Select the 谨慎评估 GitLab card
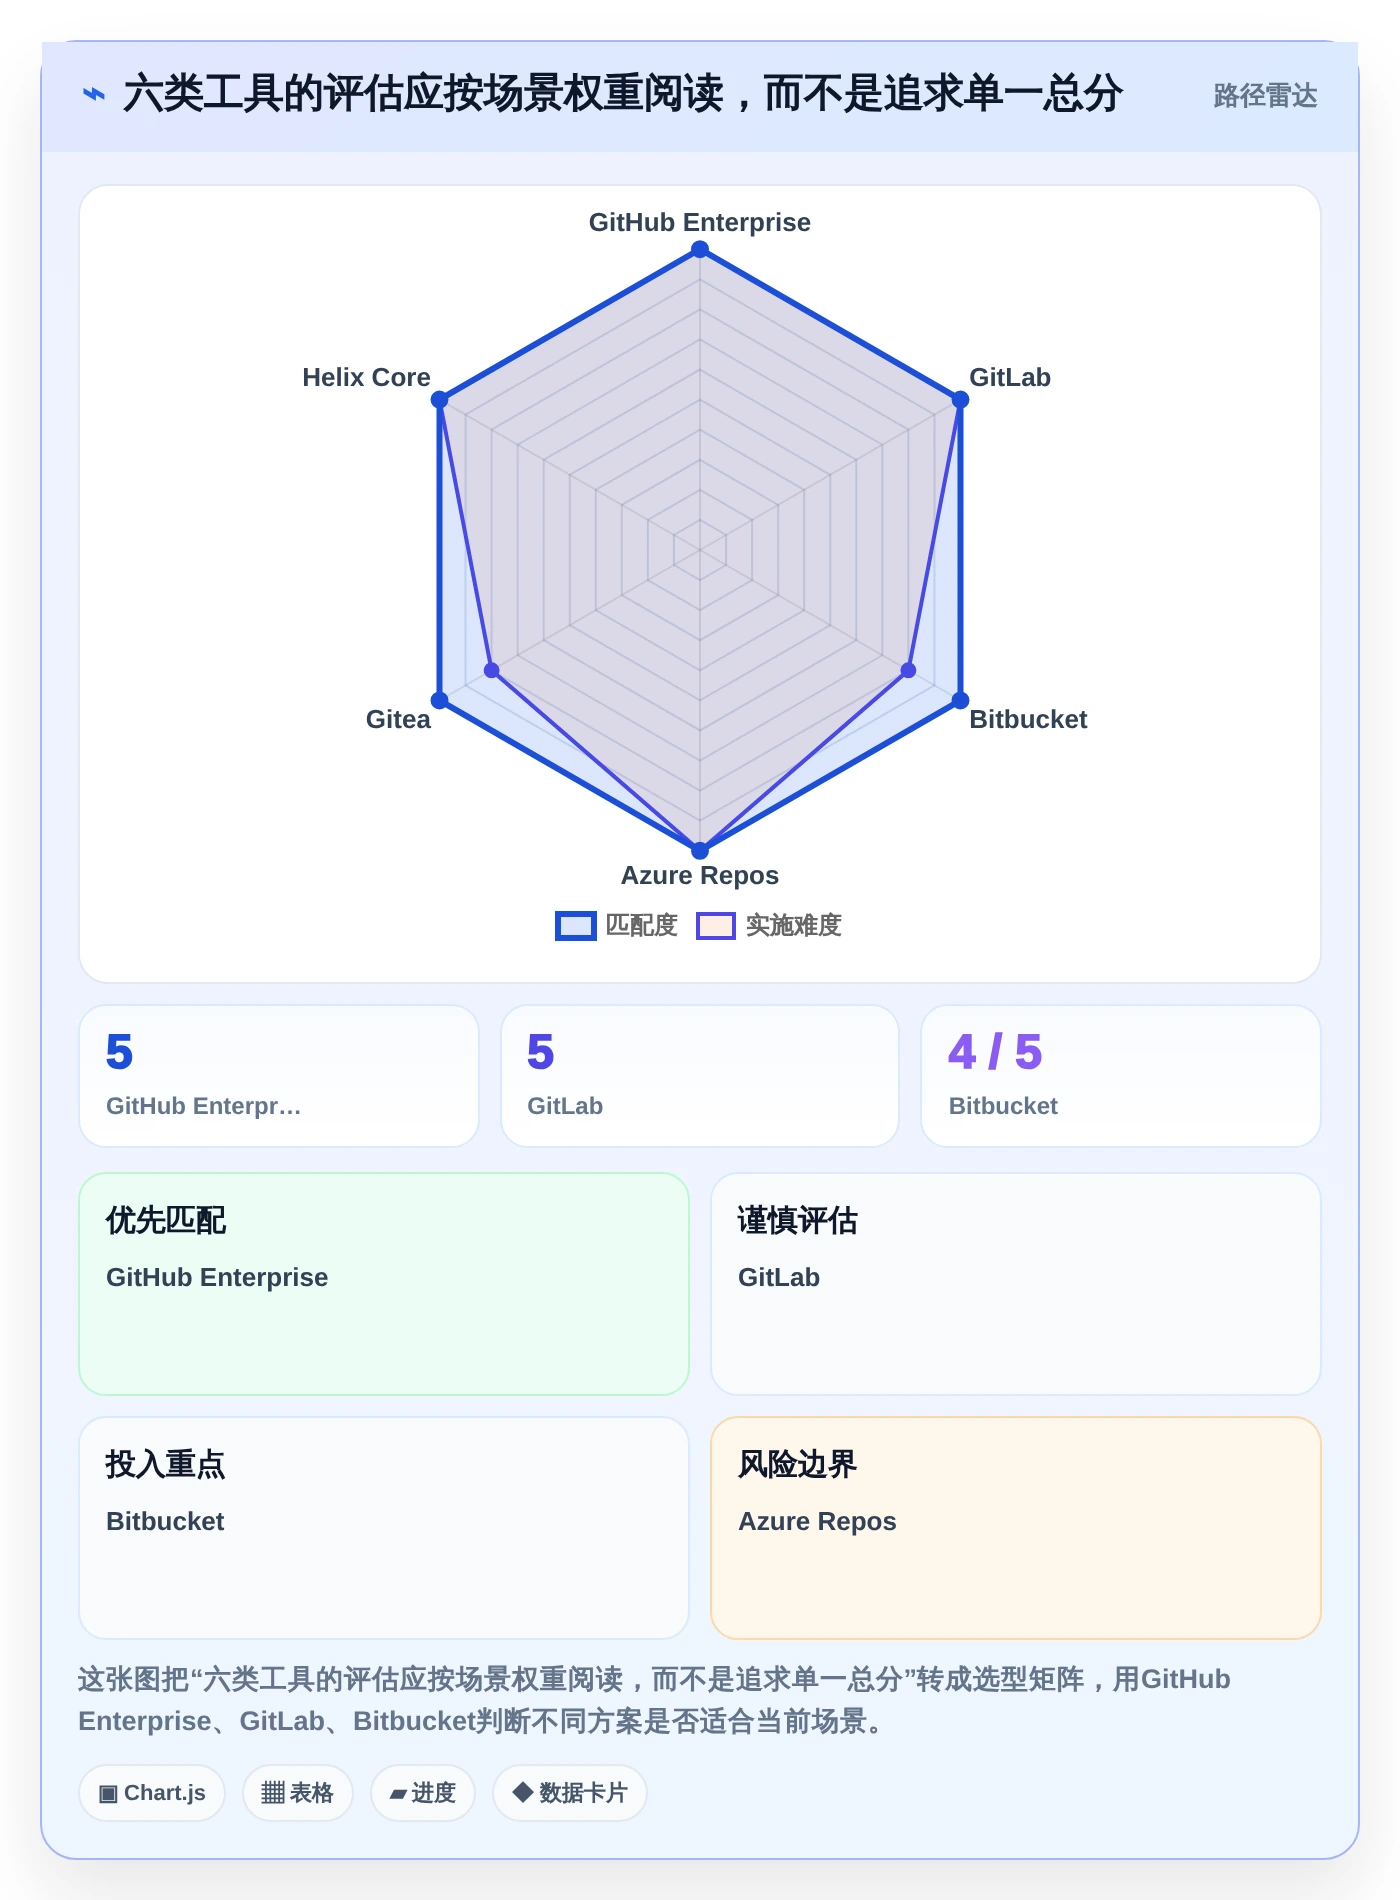Image resolution: width=1400 pixels, height=1900 pixels. point(1016,1284)
